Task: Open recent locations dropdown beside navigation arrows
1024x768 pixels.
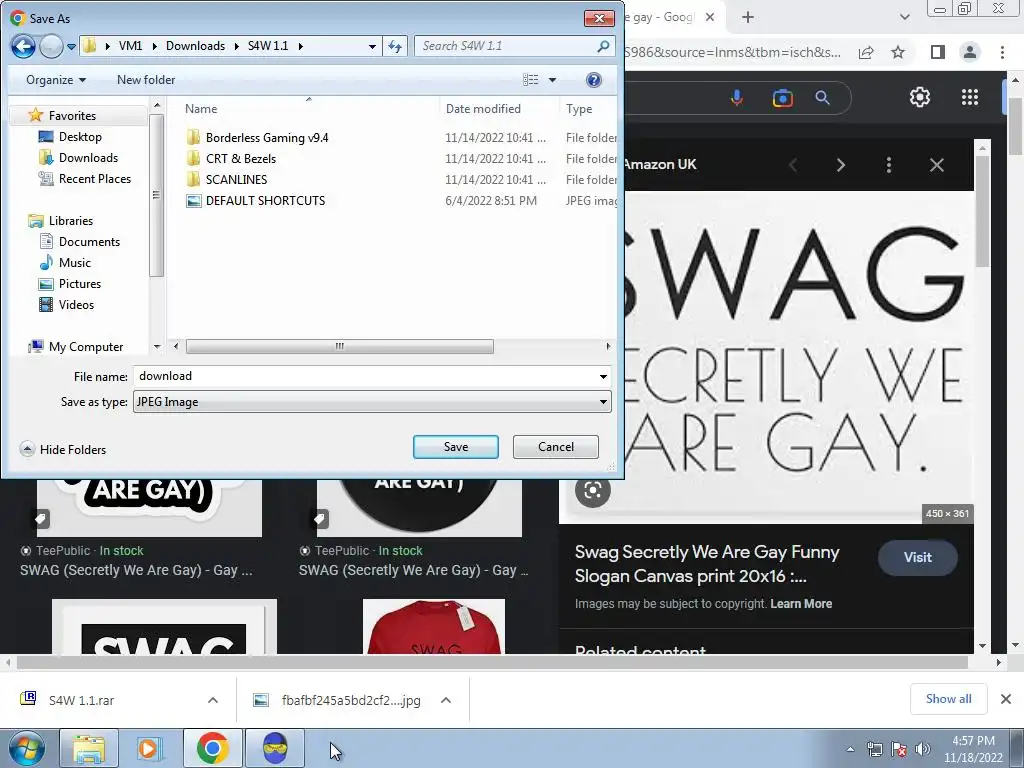Action: tap(71, 46)
